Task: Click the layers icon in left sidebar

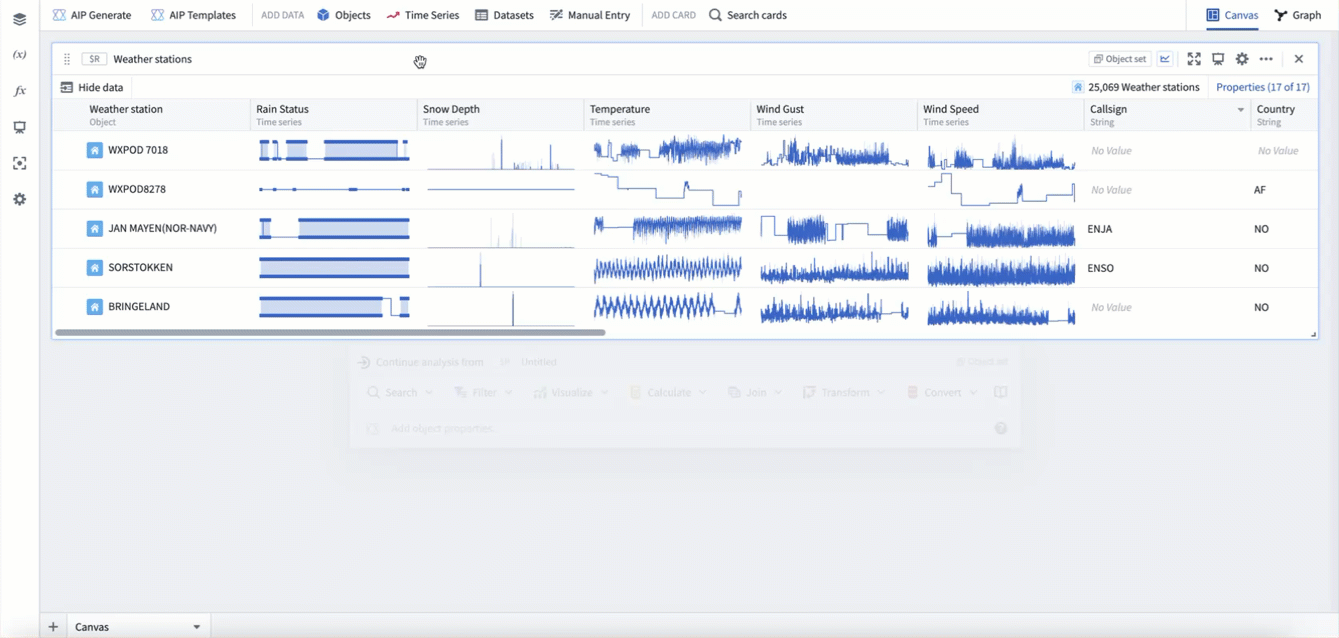Action: pos(19,19)
